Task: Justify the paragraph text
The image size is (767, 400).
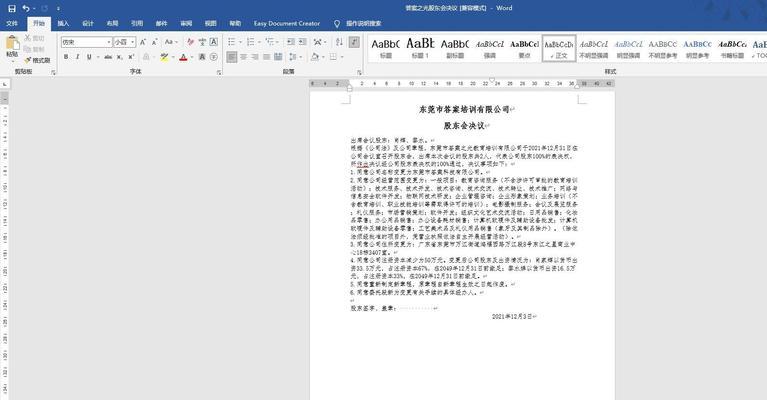Action: pos(267,57)
